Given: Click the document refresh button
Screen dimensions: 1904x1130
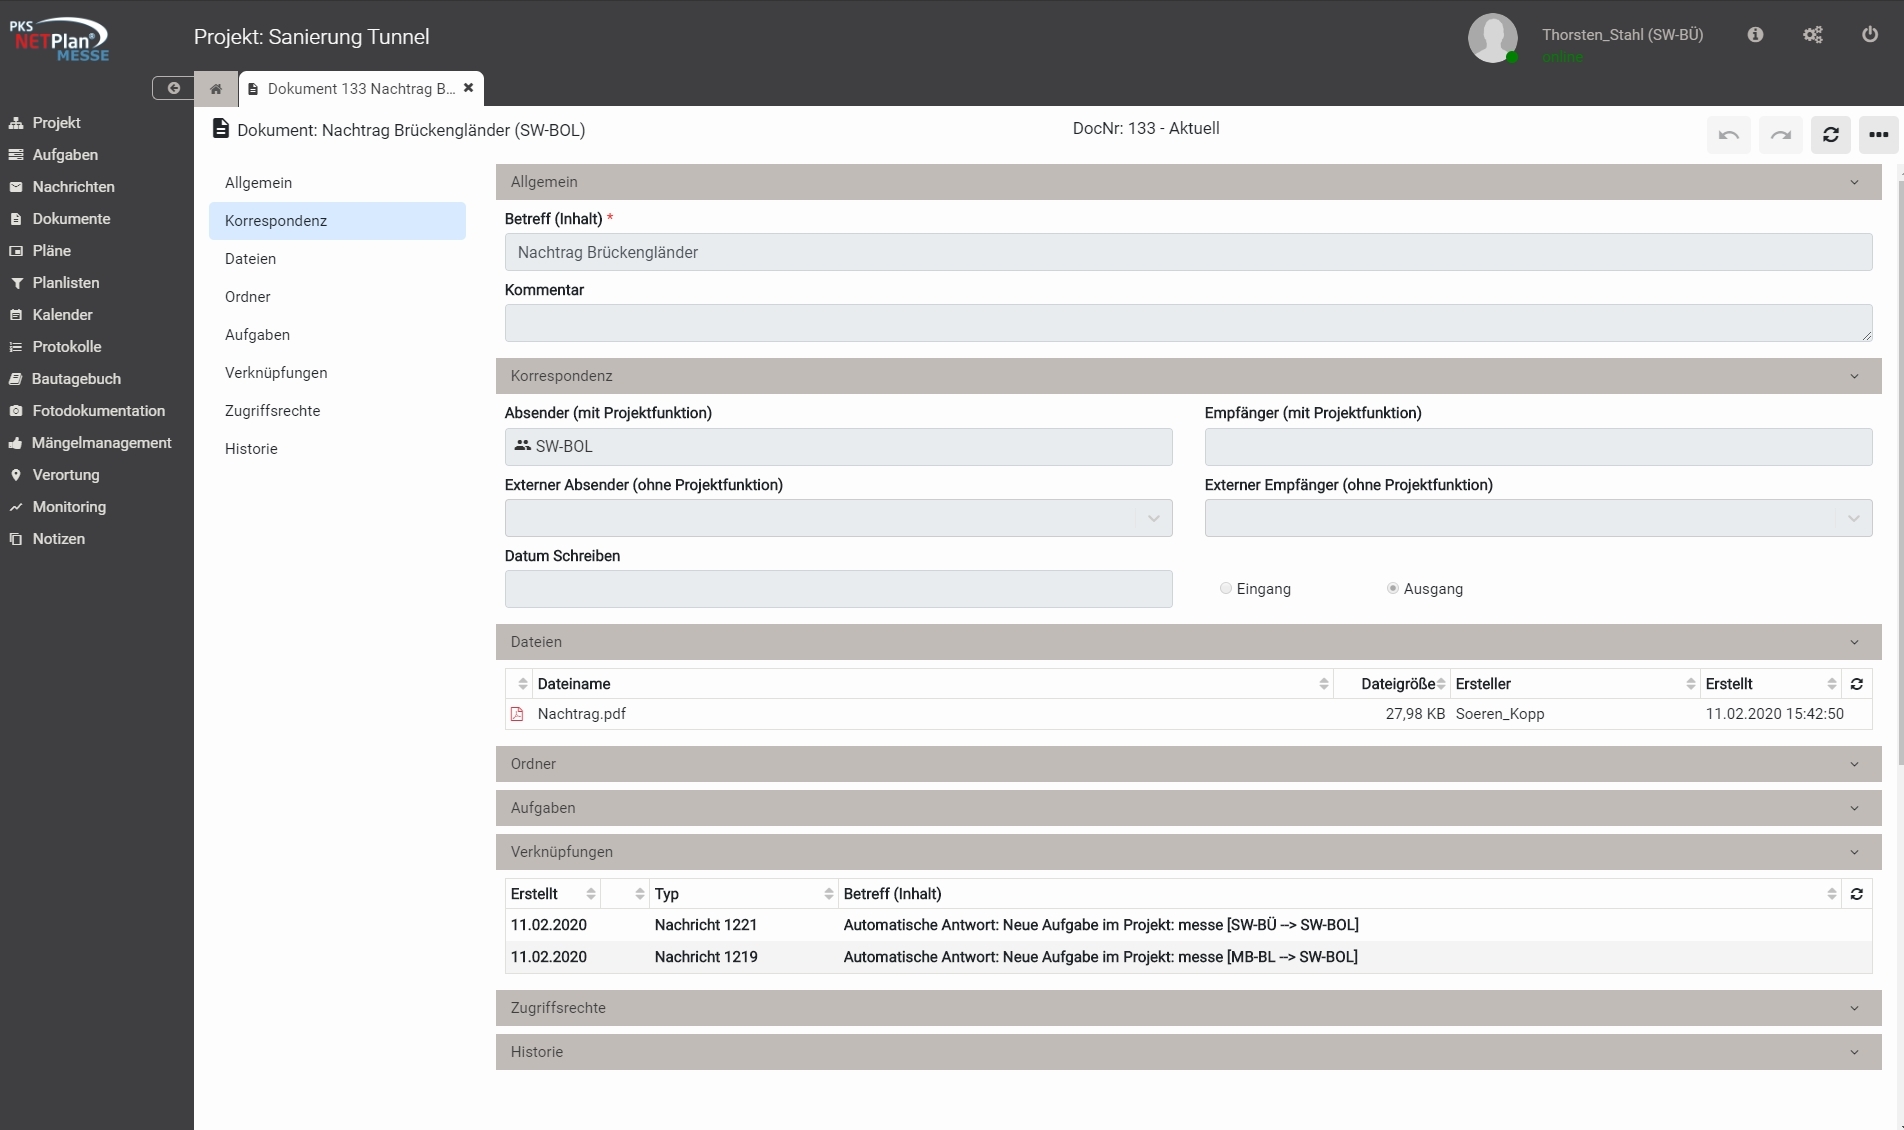Looking at the screenshot, I should [x=1831, y=135].
